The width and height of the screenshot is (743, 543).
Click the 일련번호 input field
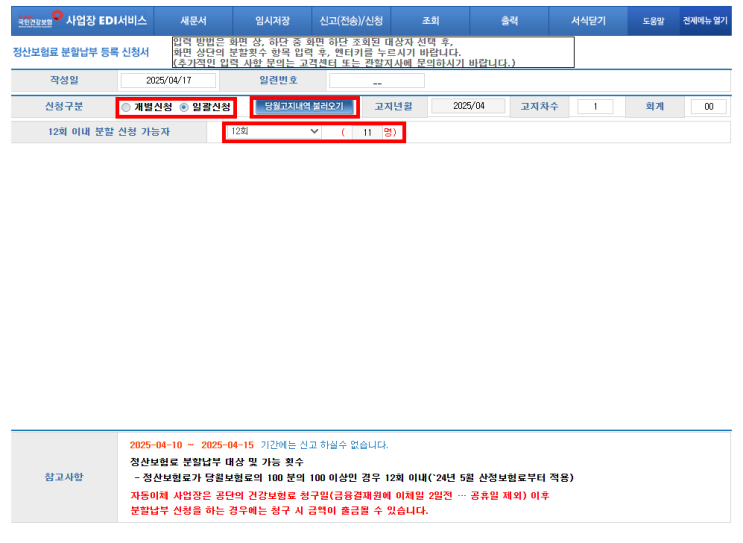[x=377, y=81]
